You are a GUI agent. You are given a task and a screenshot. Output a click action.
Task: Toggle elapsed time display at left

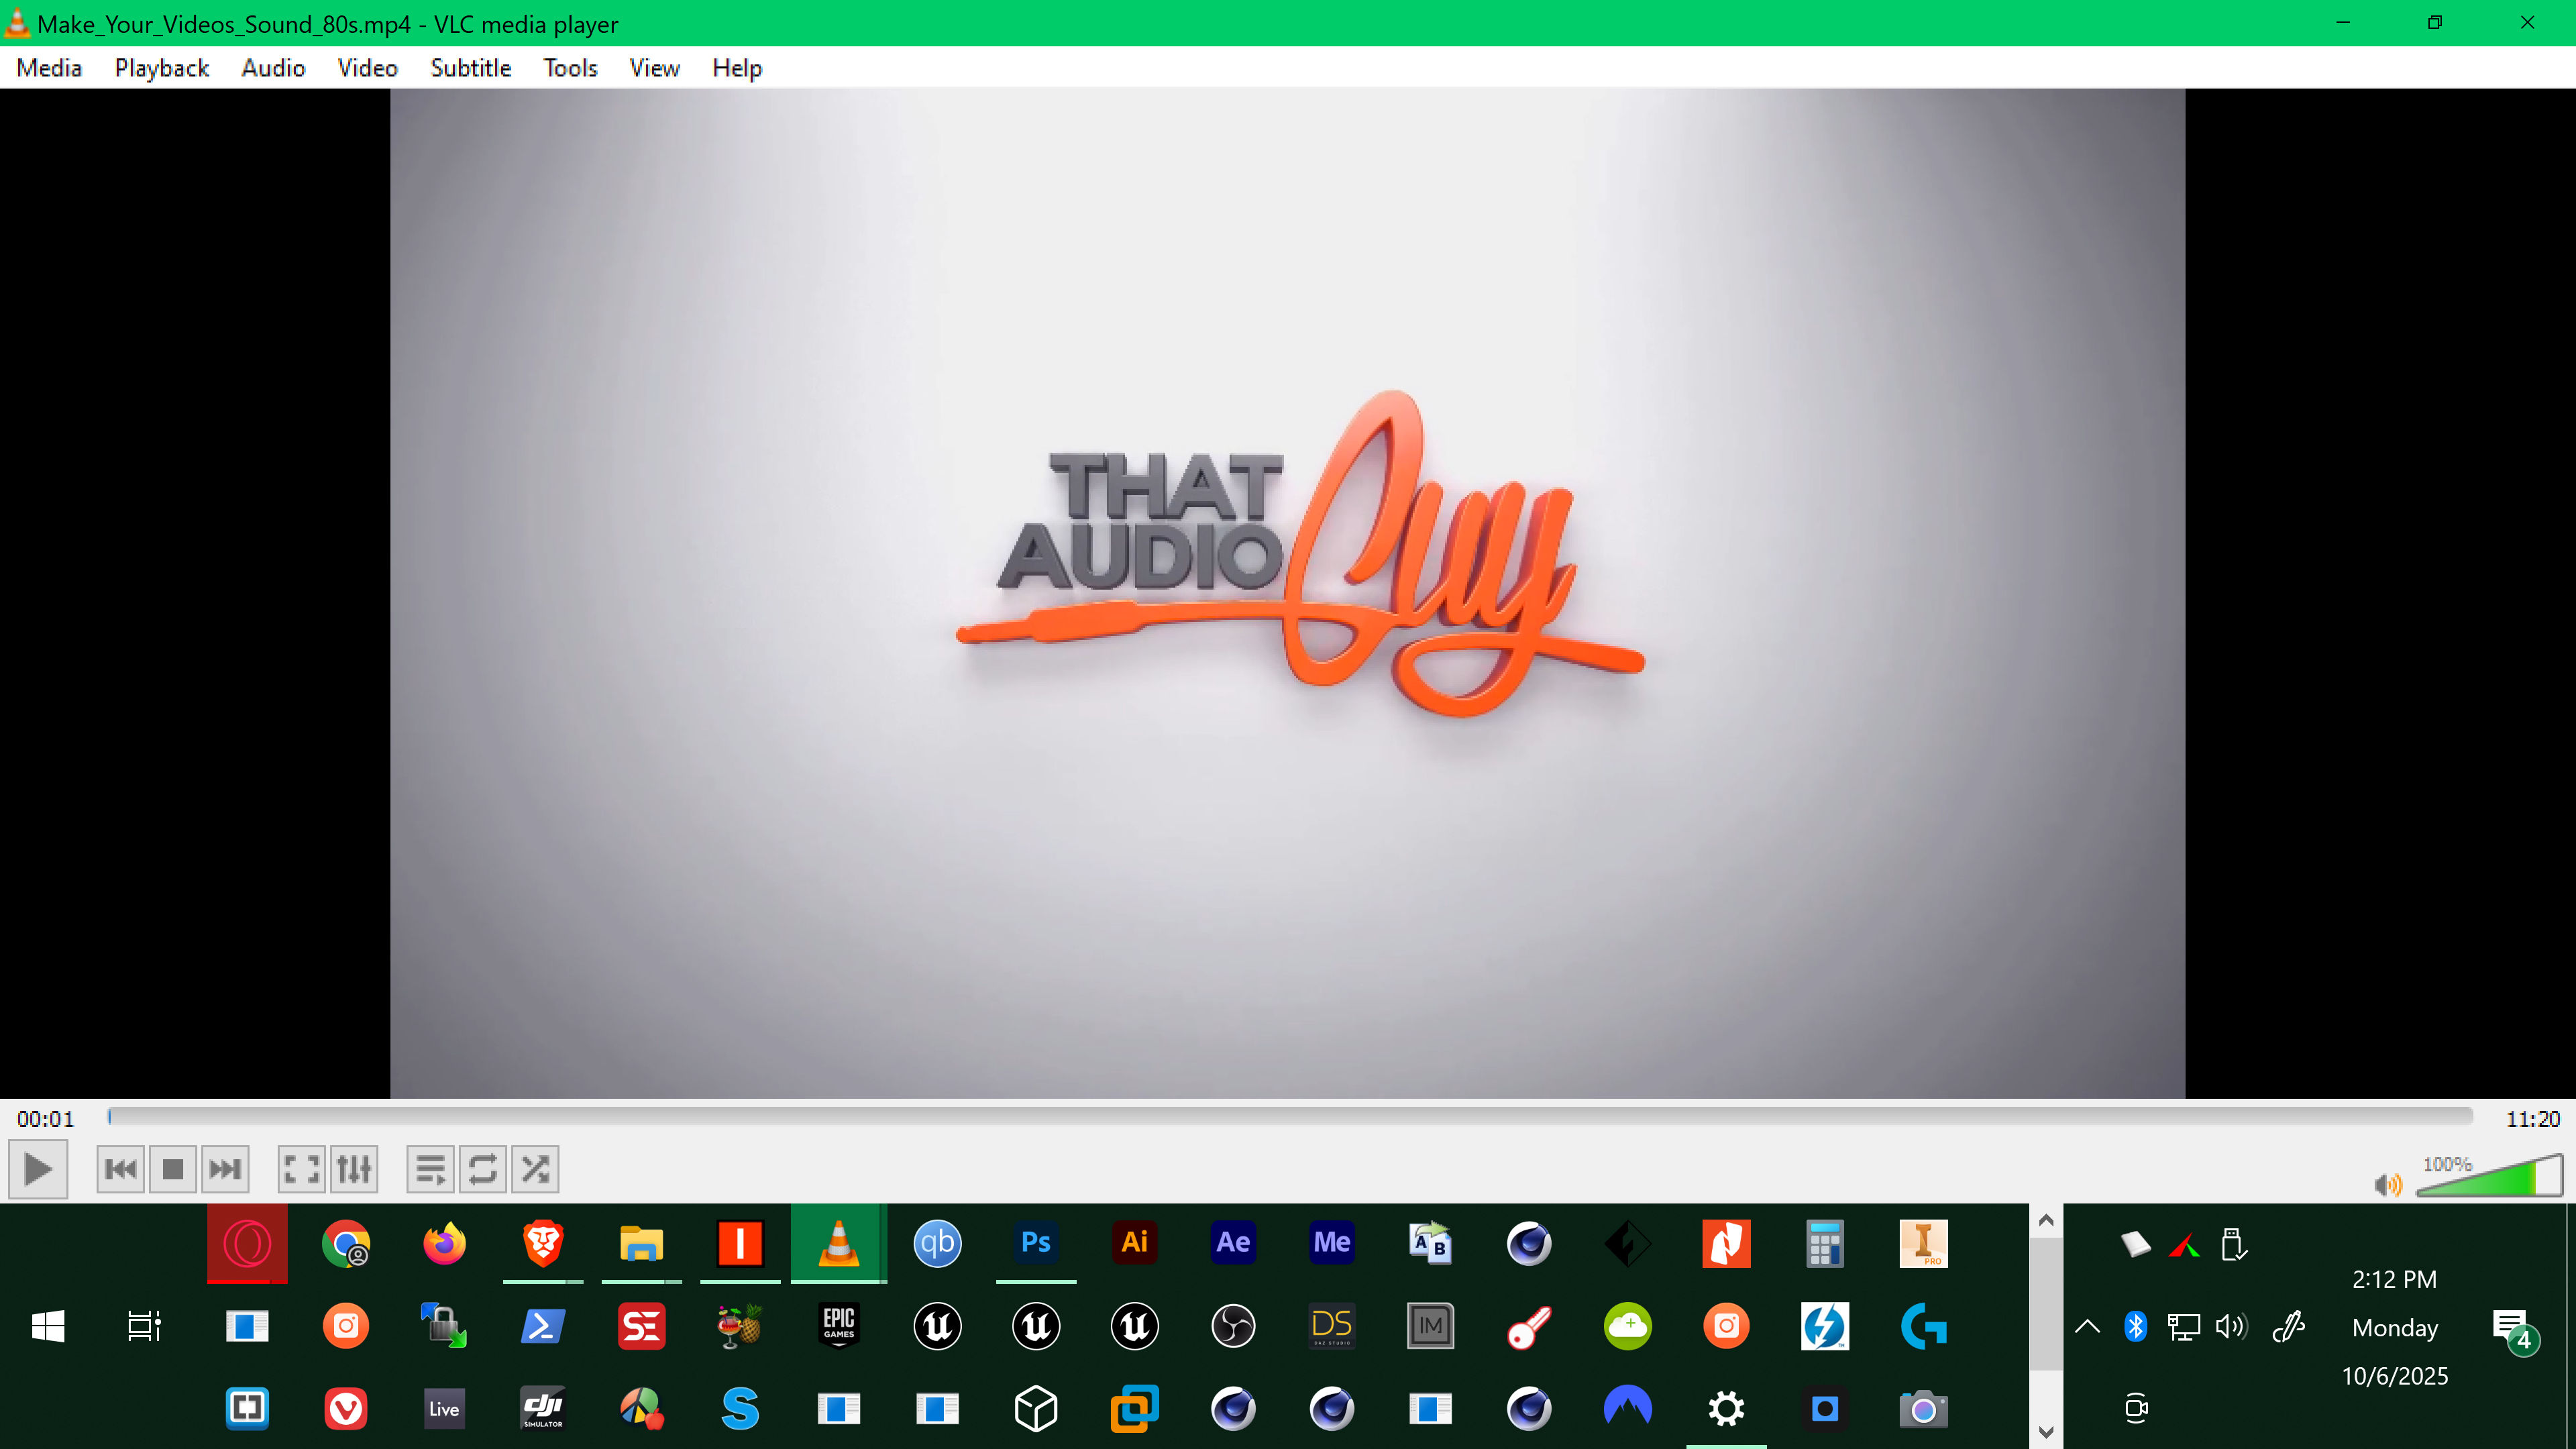pyautogui.click(x=46, y=1119)
